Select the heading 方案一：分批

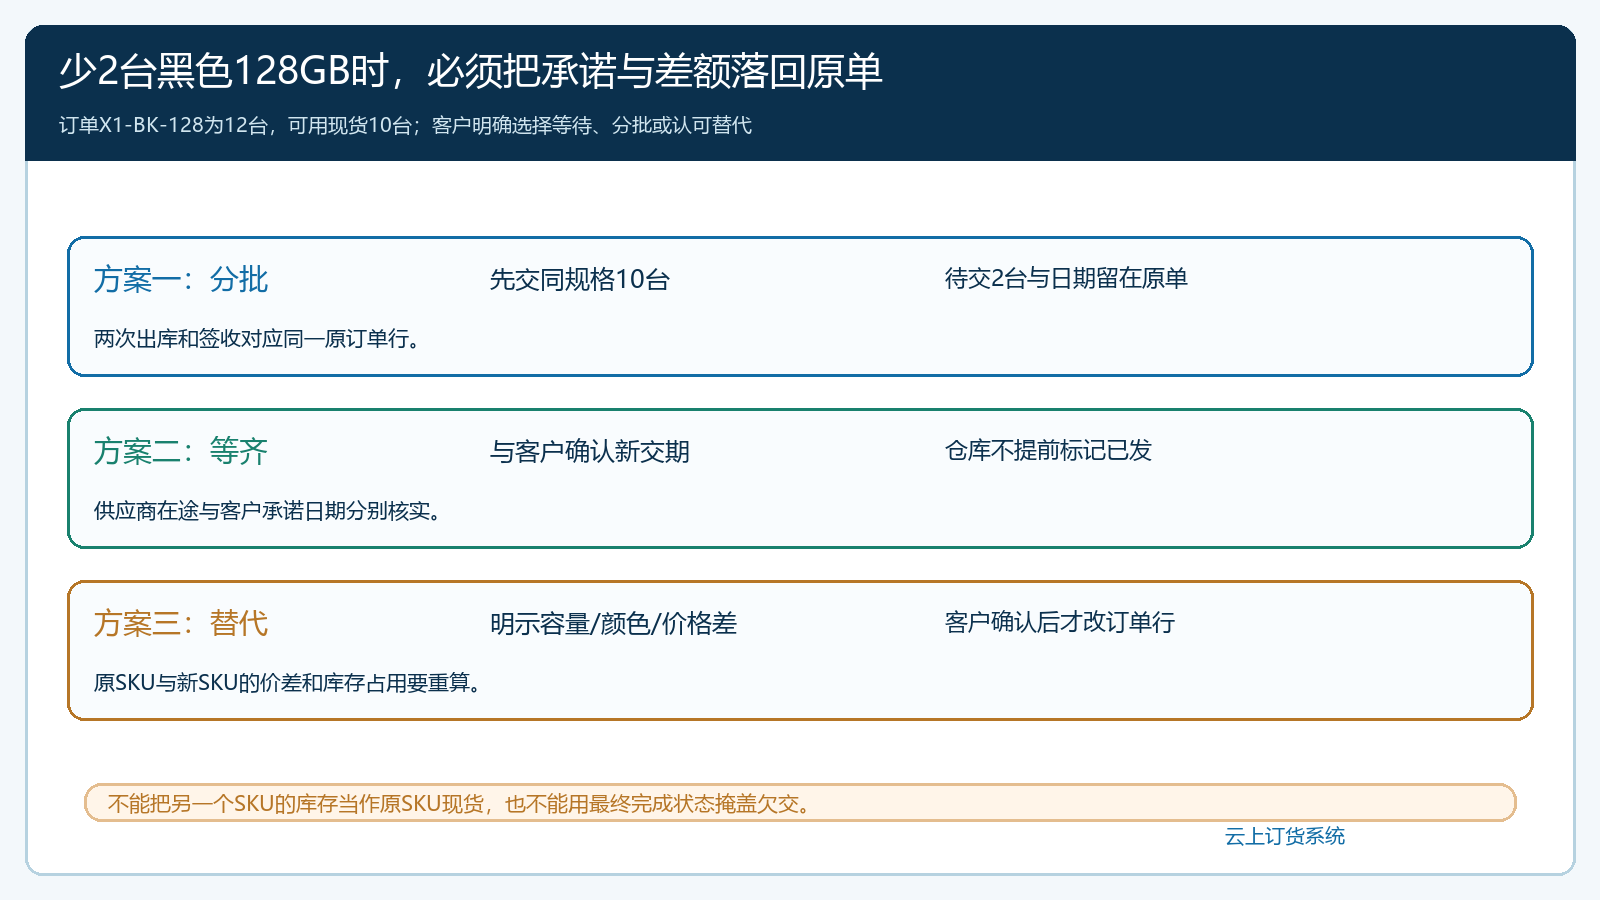181,279
